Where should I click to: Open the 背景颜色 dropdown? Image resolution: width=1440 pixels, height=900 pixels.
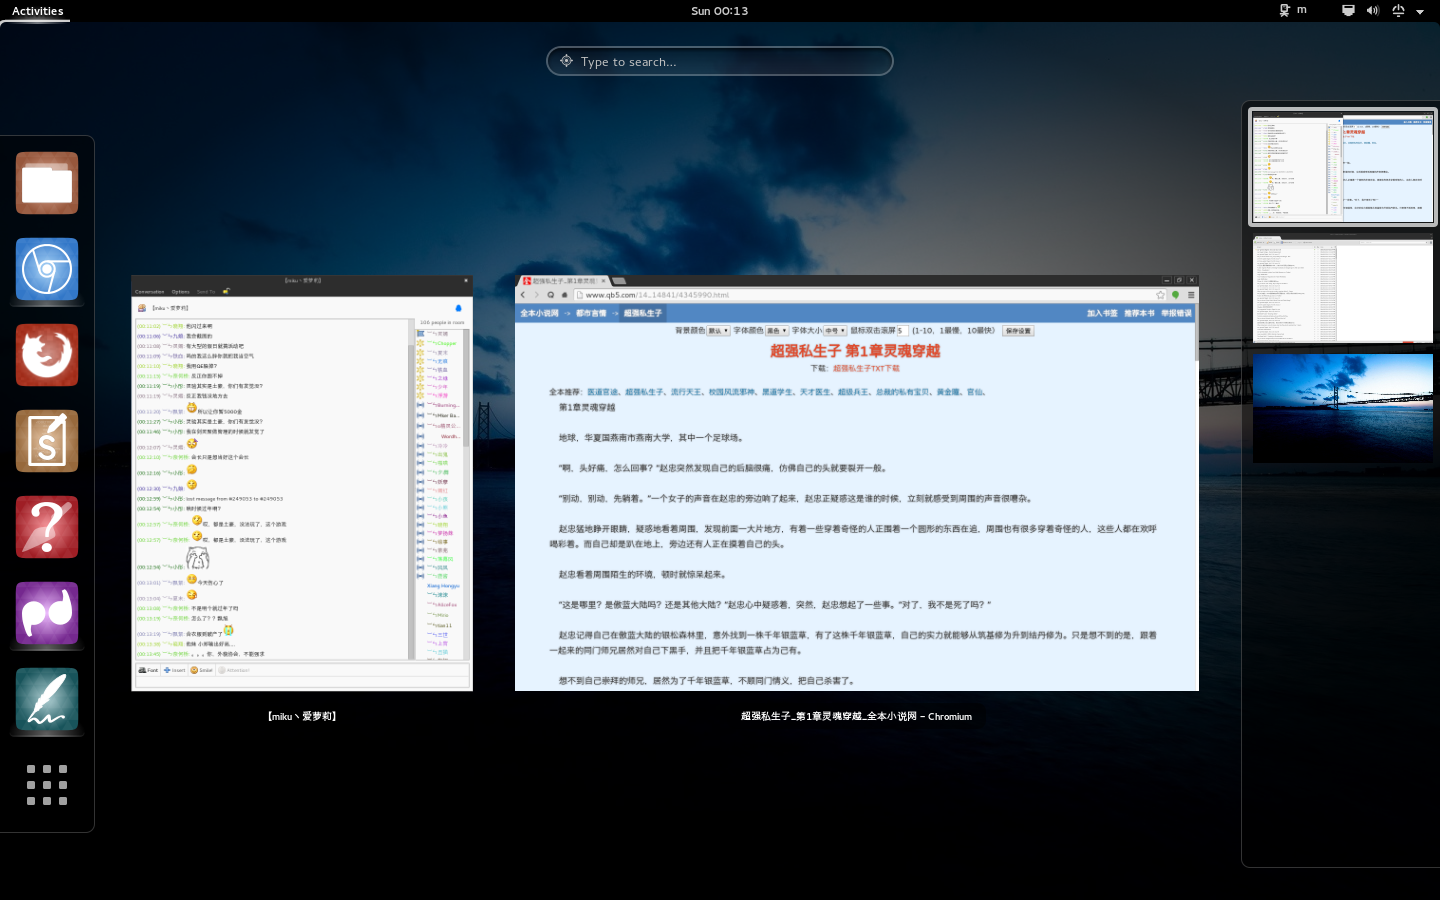[x=719, y=330]
